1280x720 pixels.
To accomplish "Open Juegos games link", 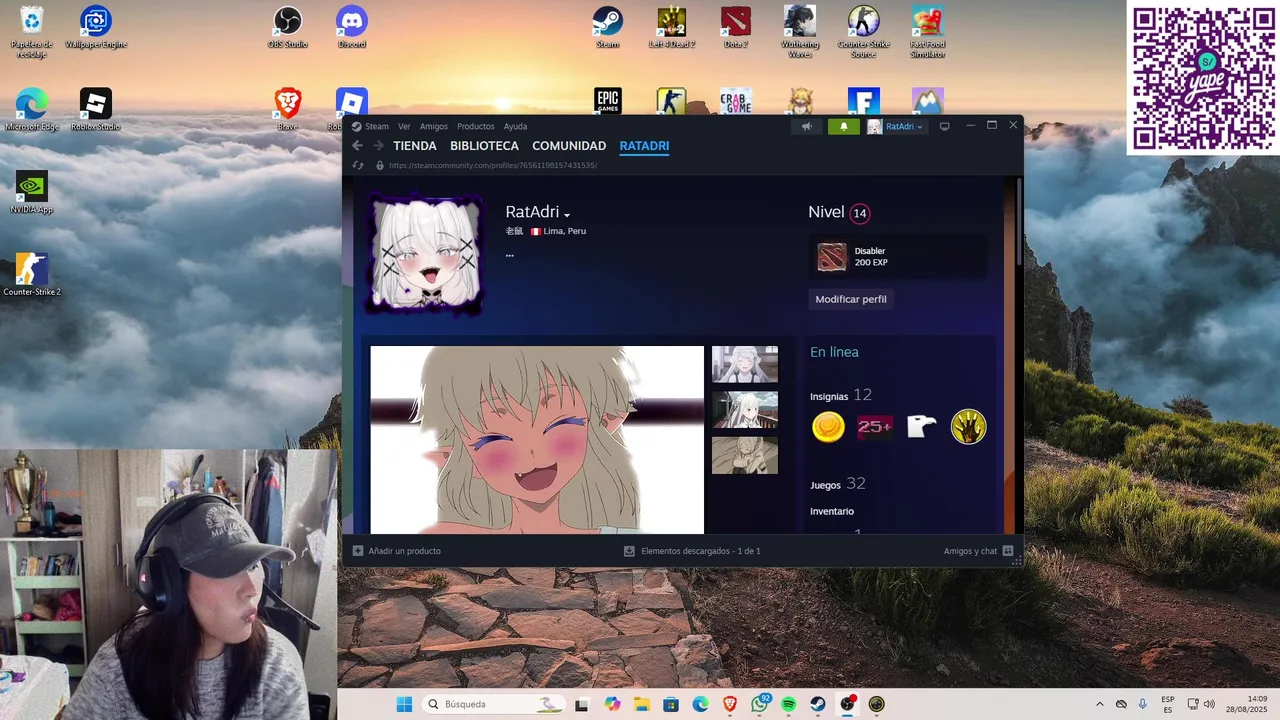I will coord(825,485).
